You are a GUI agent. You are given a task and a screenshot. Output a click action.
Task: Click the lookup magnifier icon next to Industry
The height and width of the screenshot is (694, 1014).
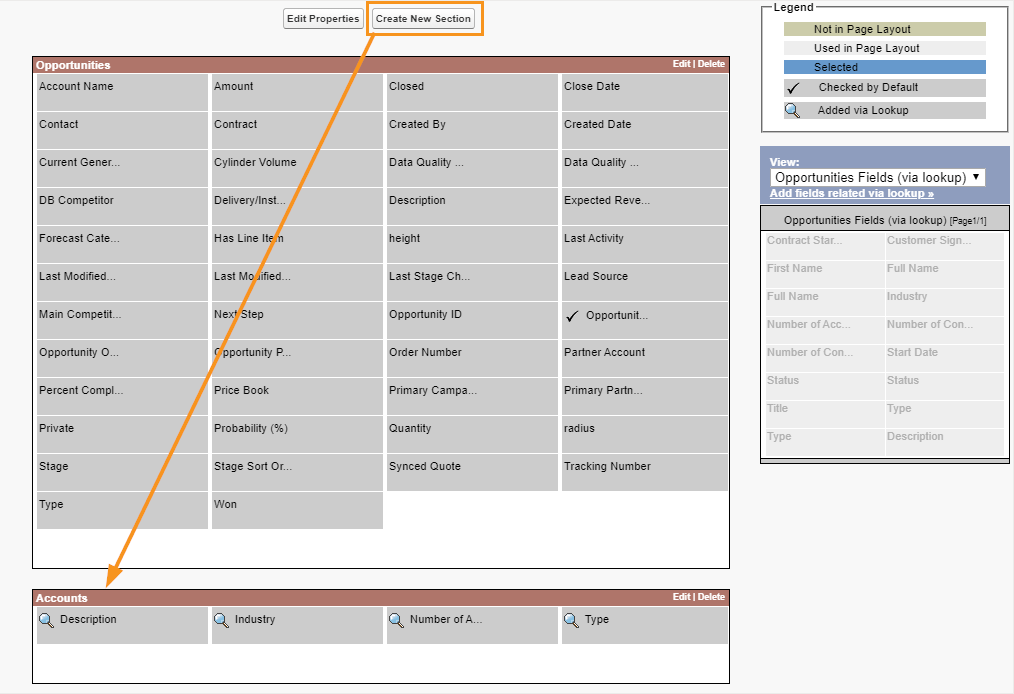(221, 620)
